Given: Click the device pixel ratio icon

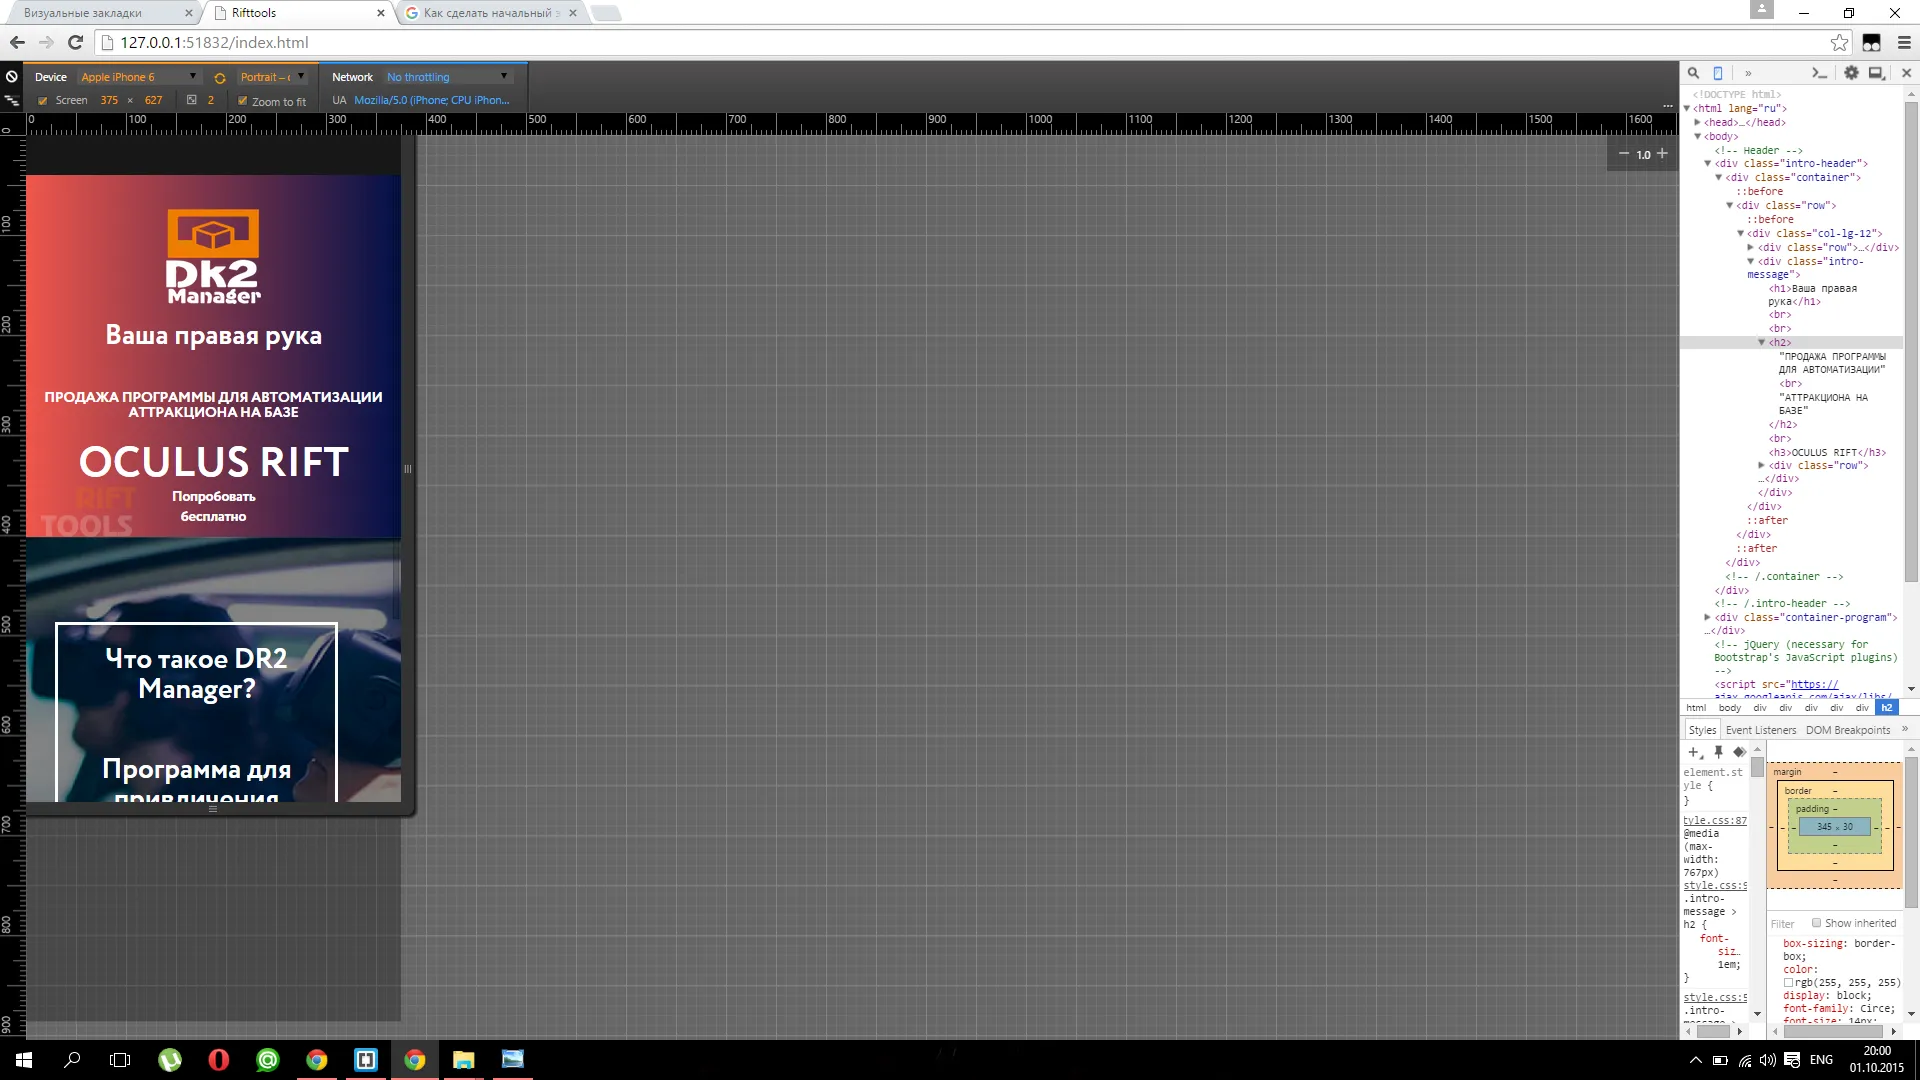Looking at the screenshot, I should click(x=192, y=100).
